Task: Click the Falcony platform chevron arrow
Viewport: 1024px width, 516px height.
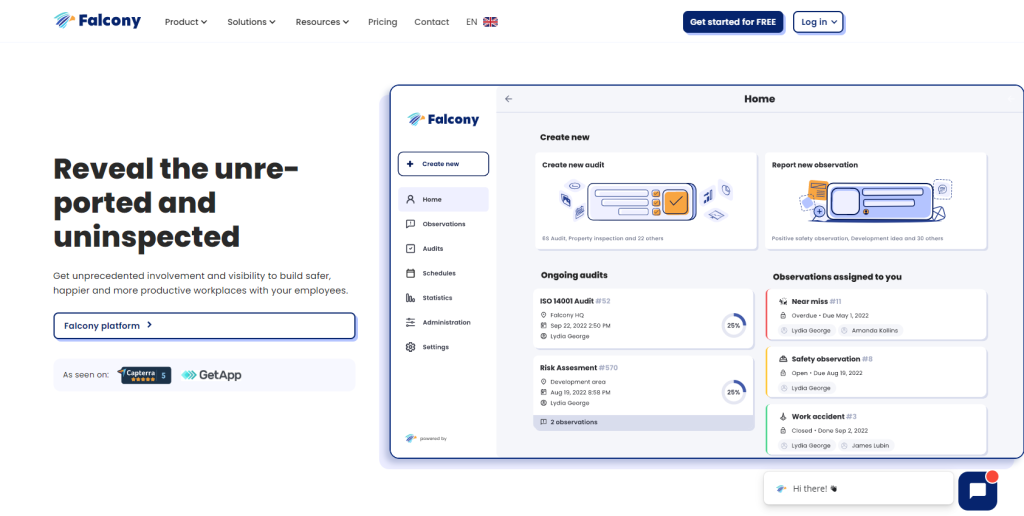Action: (150, 325)
